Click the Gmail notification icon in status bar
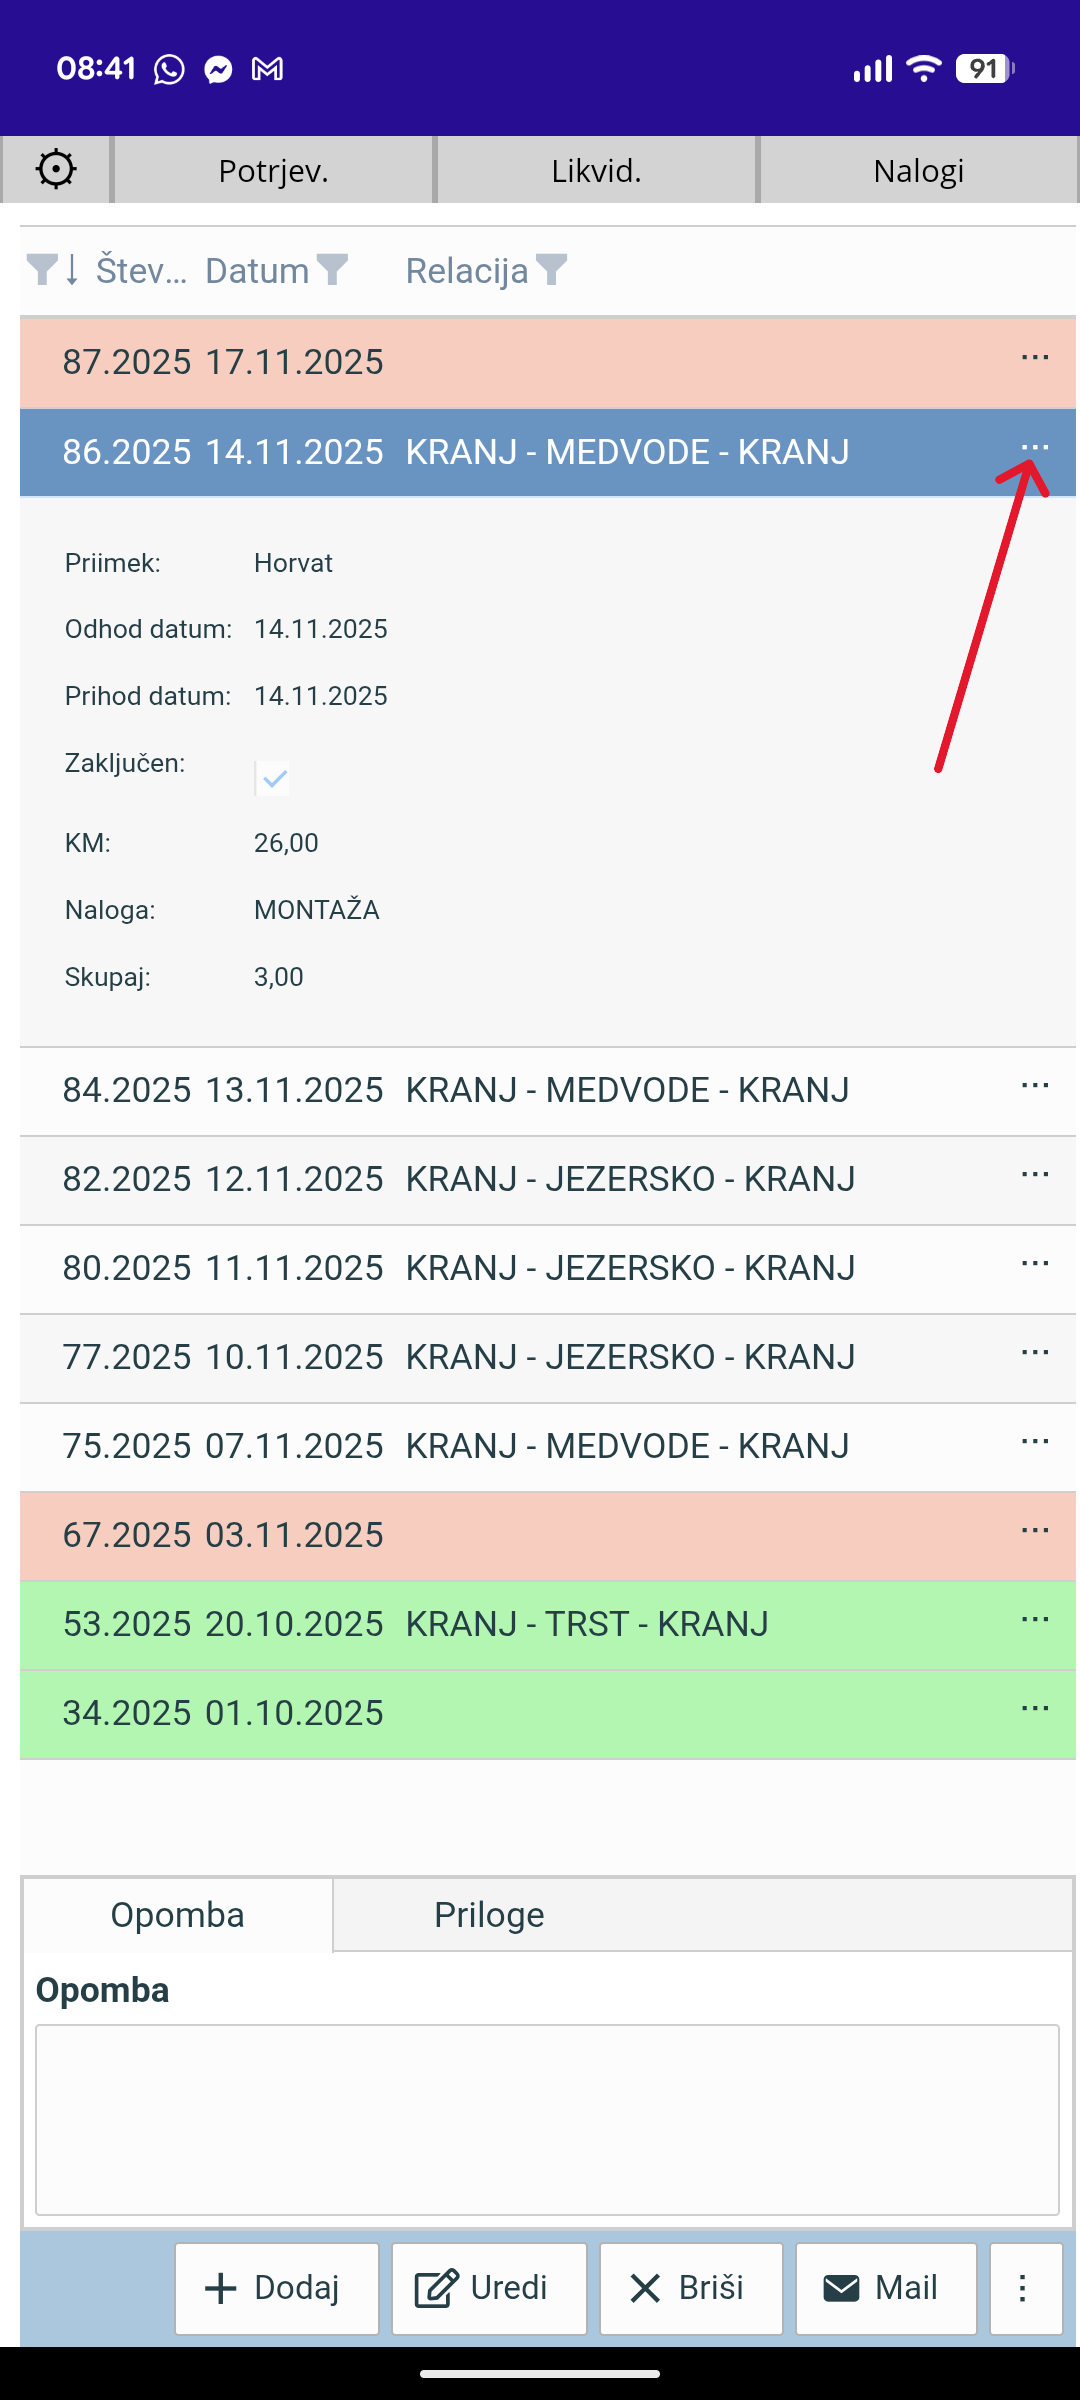This screenshot has height=2400, width=1080. [267, 69]
